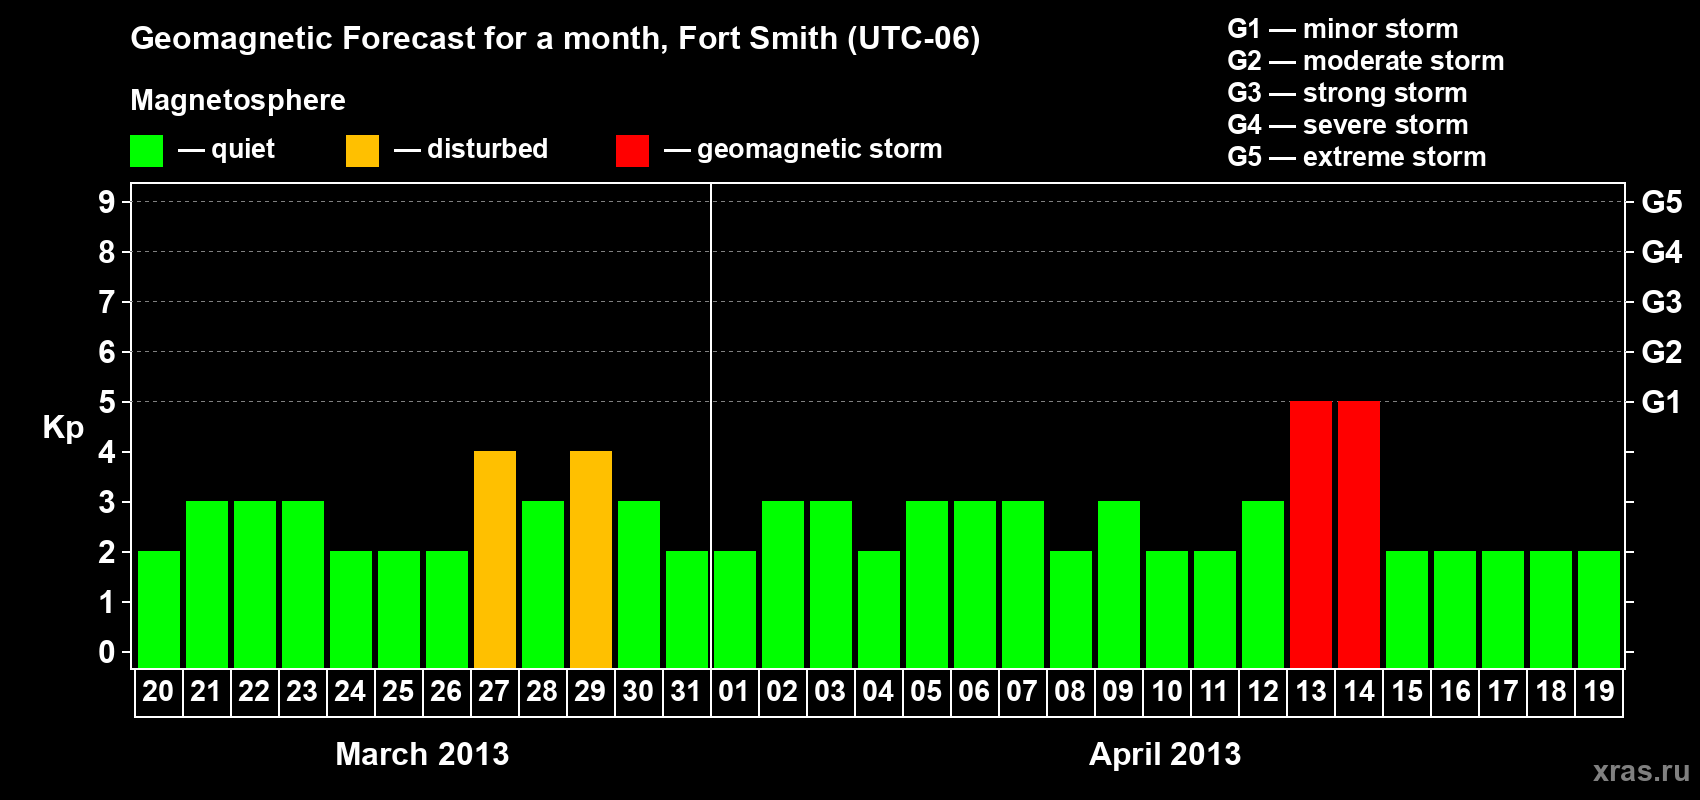Select the red bar for April 13
The width and height of the screenshot is (1700, 800).
pos(1311,534)
